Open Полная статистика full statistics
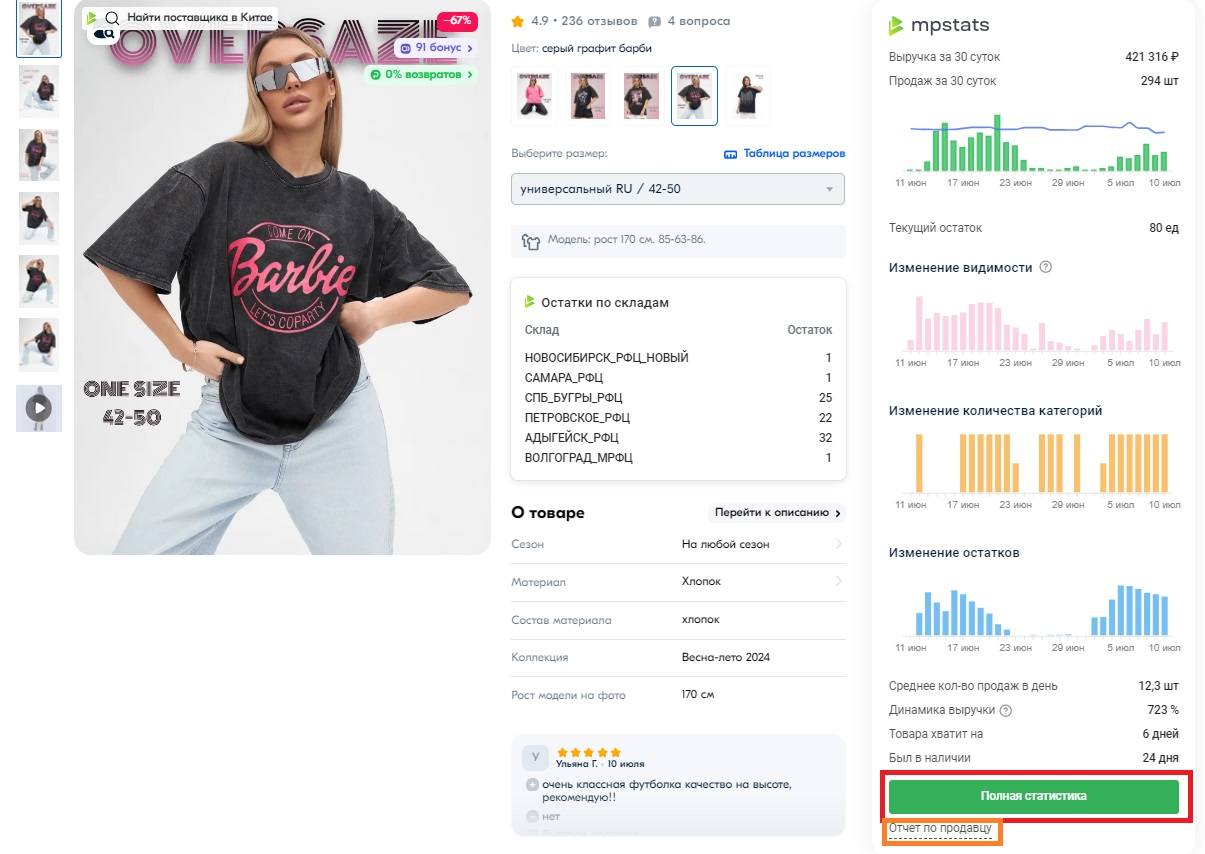 [1034, 796]
